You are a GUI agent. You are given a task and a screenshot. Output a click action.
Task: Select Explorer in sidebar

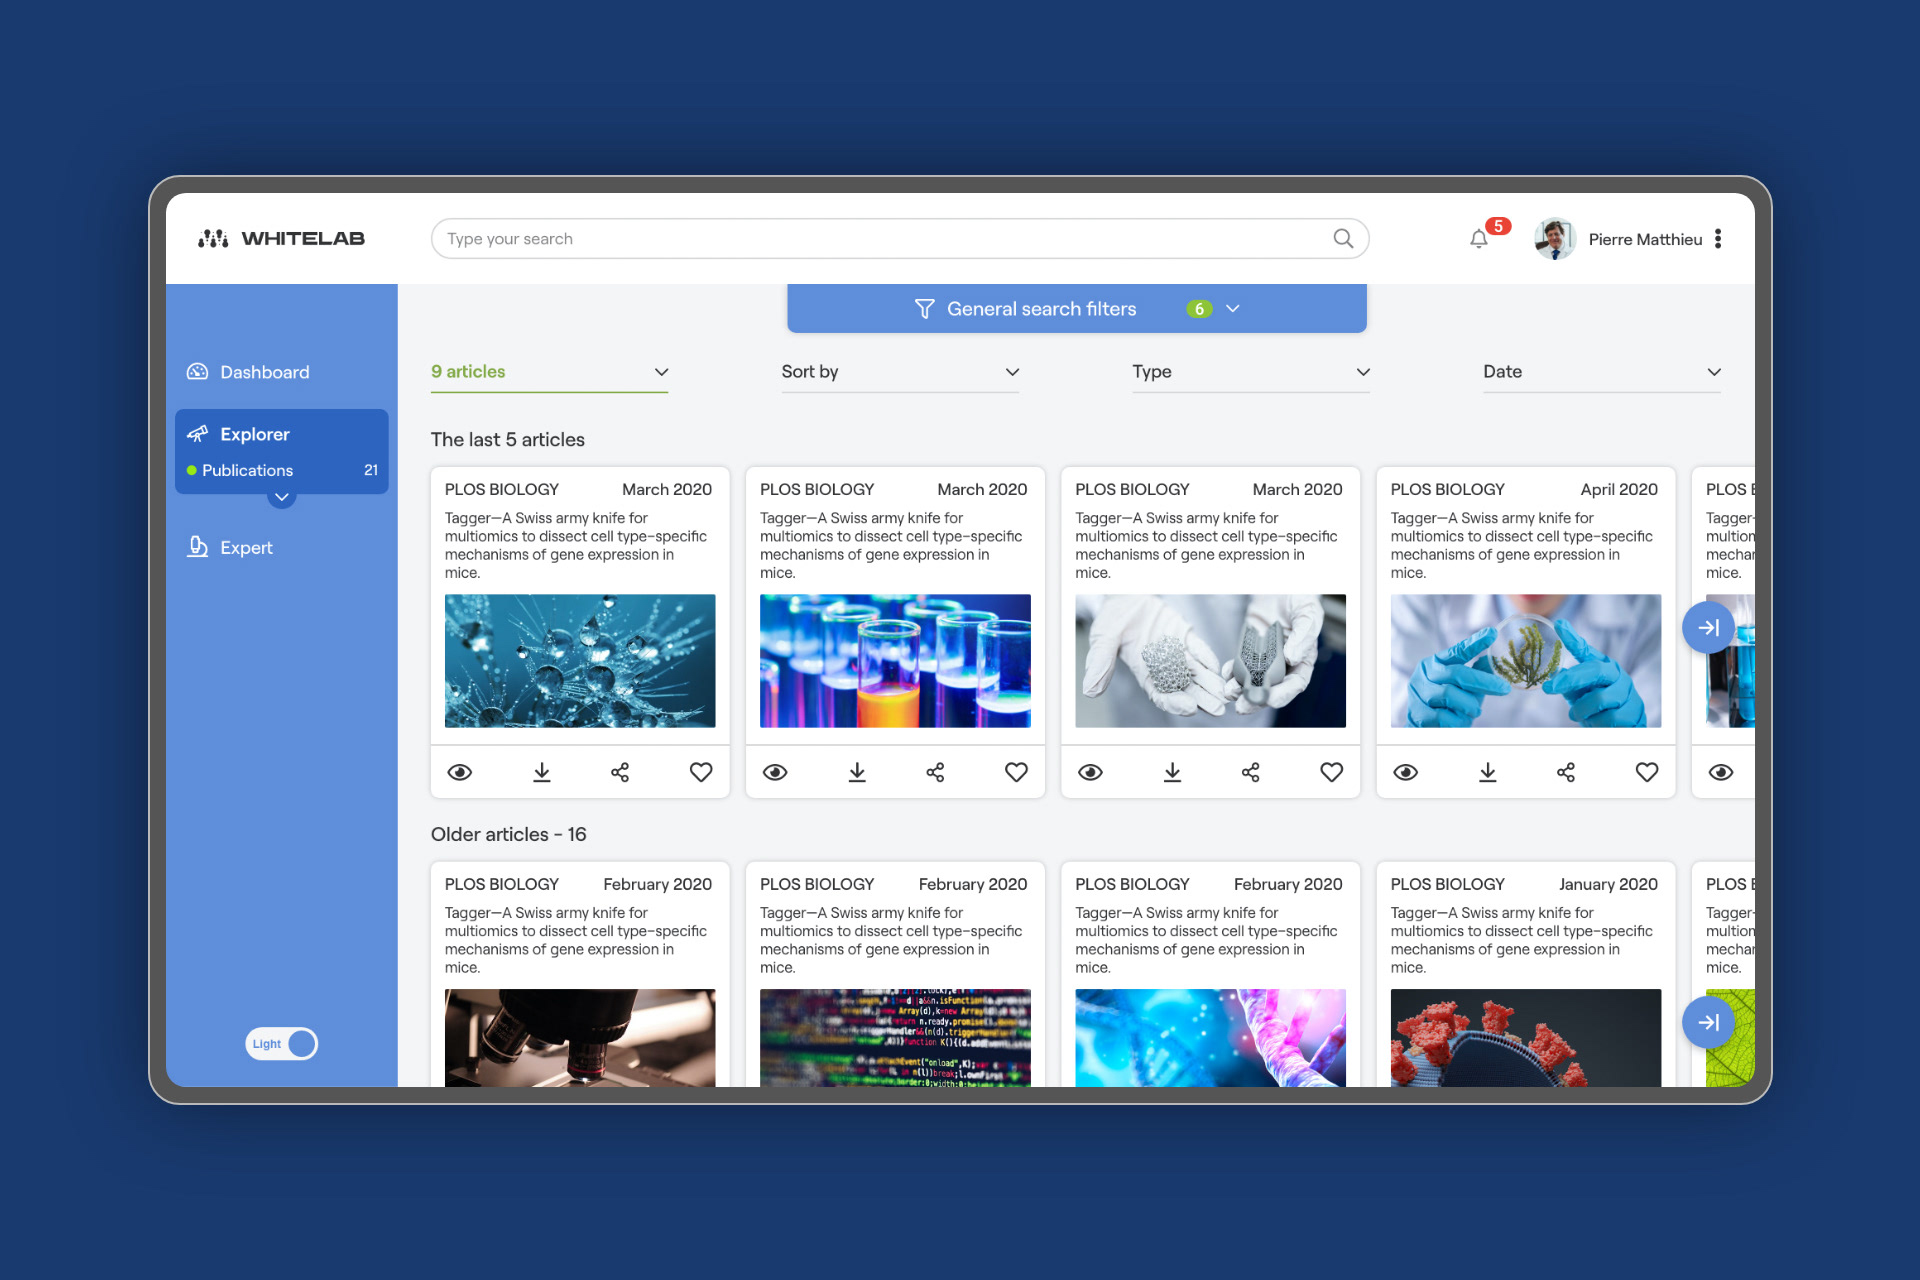(240, 434)
